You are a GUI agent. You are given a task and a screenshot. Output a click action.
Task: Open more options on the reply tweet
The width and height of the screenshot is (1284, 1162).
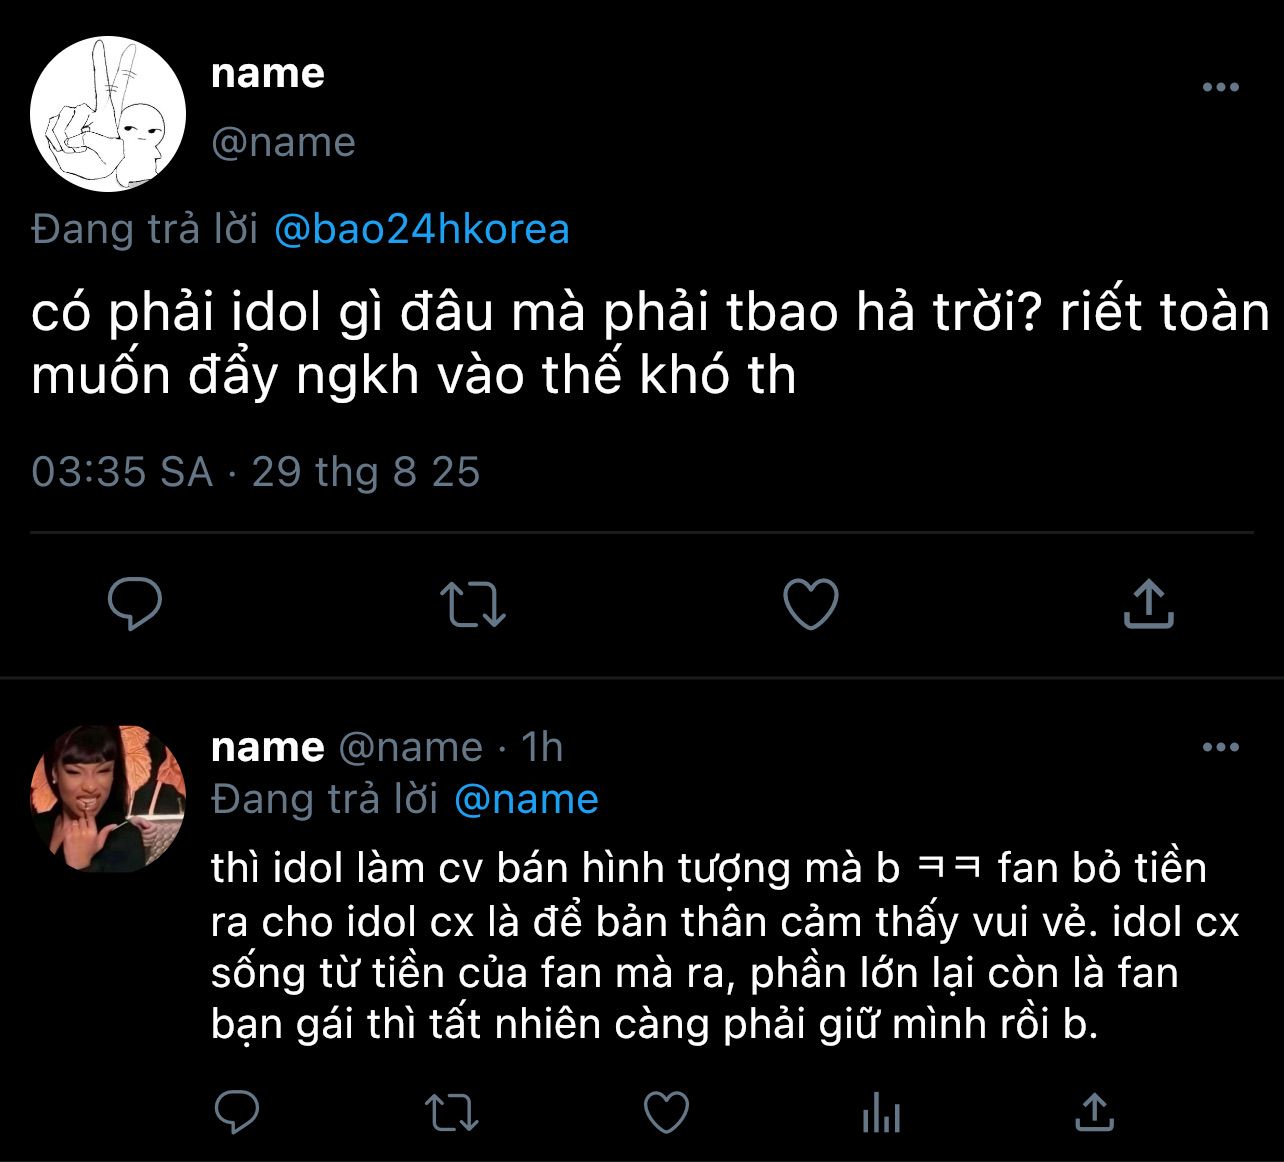pos(1221,747)
